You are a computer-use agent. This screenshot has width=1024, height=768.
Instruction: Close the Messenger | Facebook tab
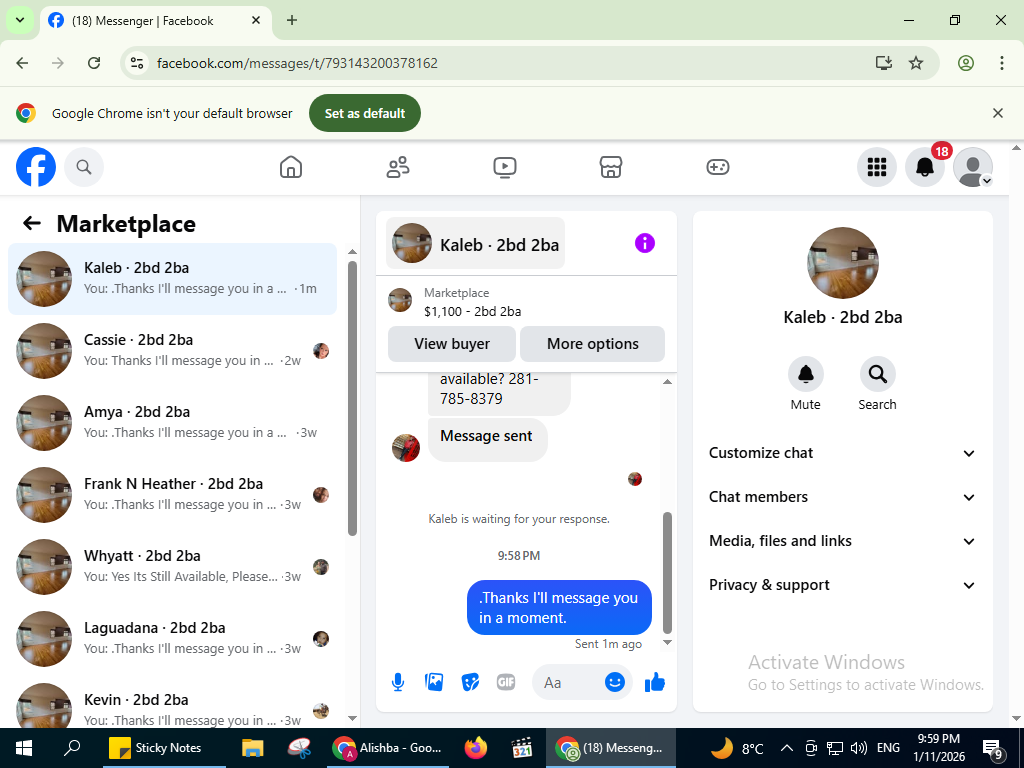click(x=256, y=20)
